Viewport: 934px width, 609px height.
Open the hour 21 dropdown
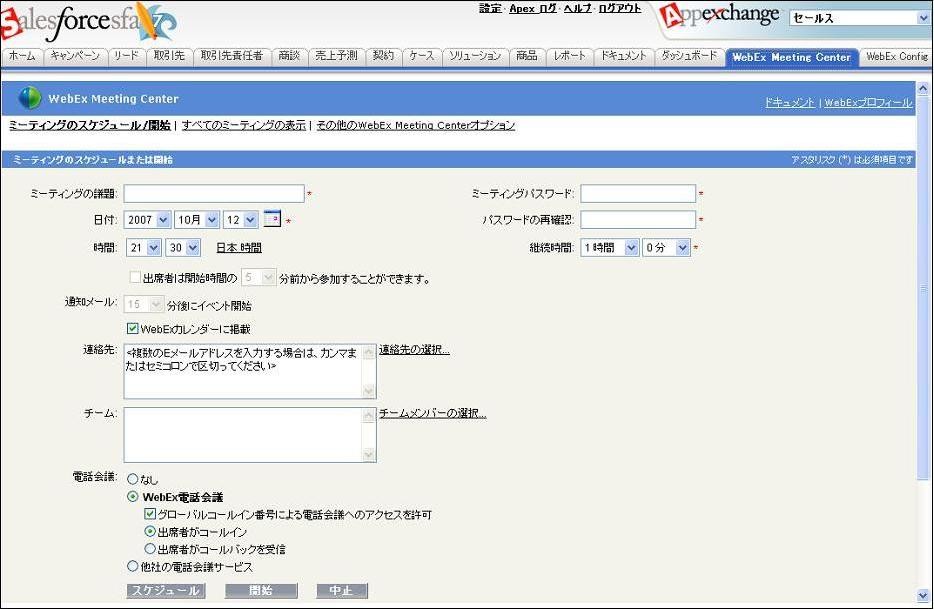[144, 247]
